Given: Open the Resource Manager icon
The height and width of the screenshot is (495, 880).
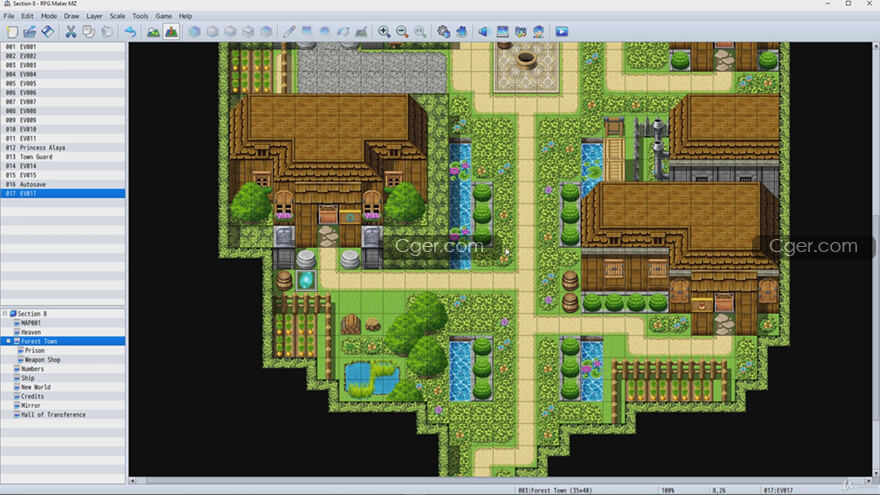Looking at the screenshot, I should (521, 31).
